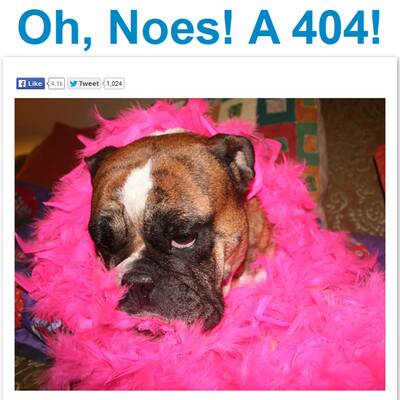Screen dimensions: 400x400
Task: Open the 4.1k Facebook like count bubble
Action: 56,83
